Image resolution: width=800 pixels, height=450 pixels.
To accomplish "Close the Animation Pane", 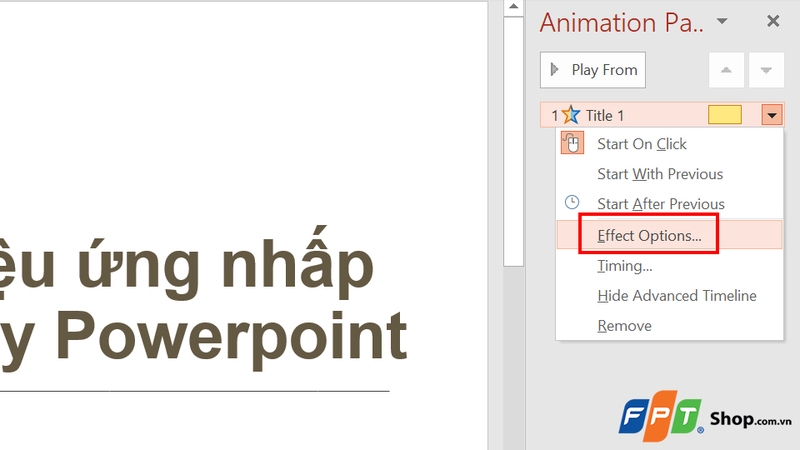I will click(773, 21).
